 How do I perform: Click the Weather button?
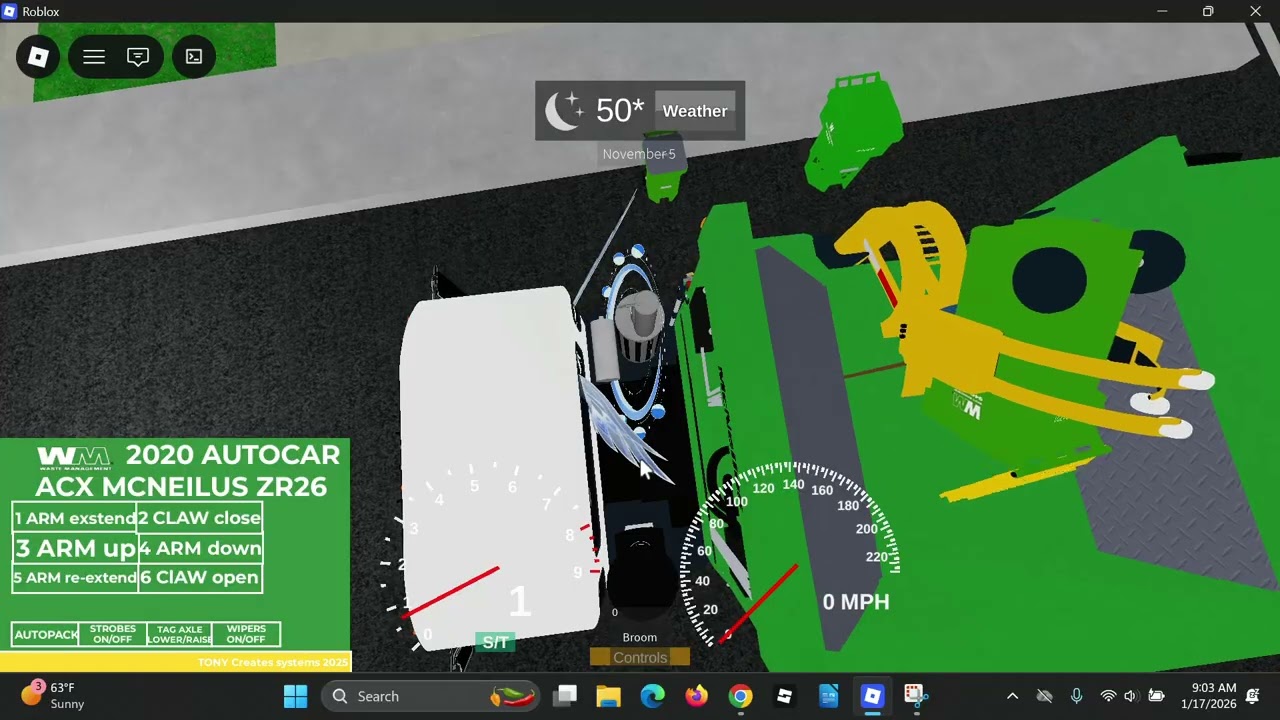[695, 111]
